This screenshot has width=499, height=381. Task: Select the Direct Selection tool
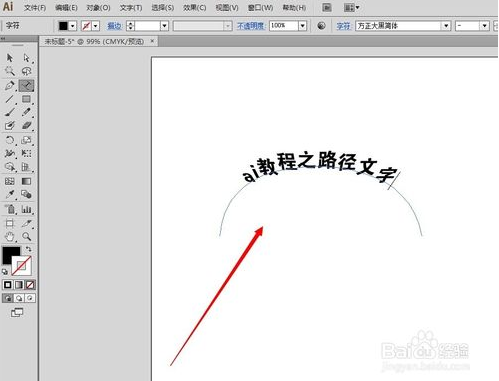tap(26, 58)
